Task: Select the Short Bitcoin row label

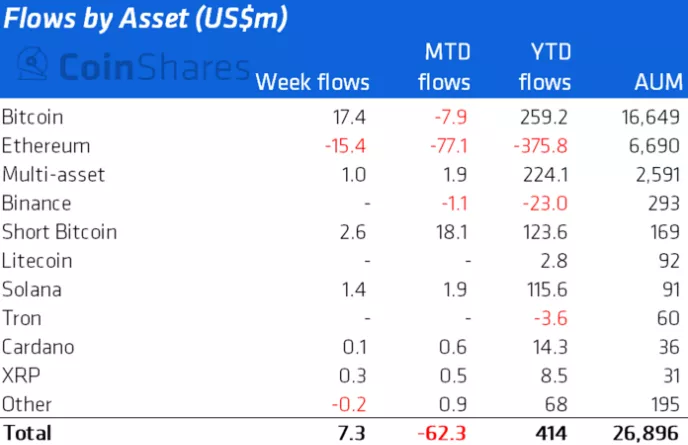Action: point(59,232)
